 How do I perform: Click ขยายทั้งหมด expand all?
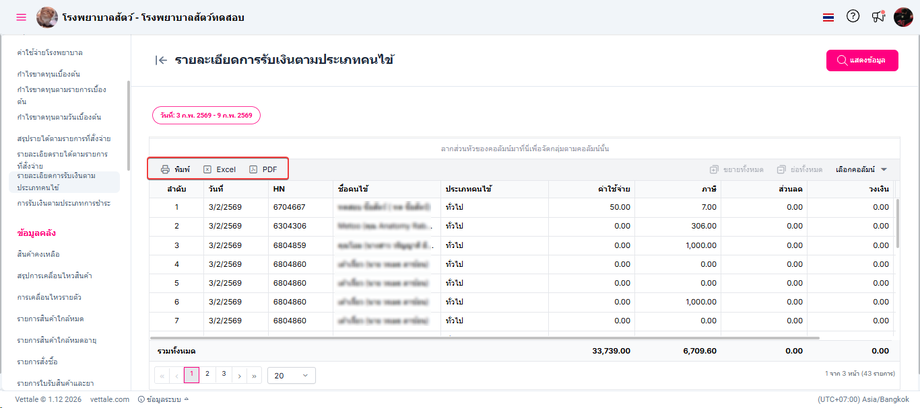736,169
